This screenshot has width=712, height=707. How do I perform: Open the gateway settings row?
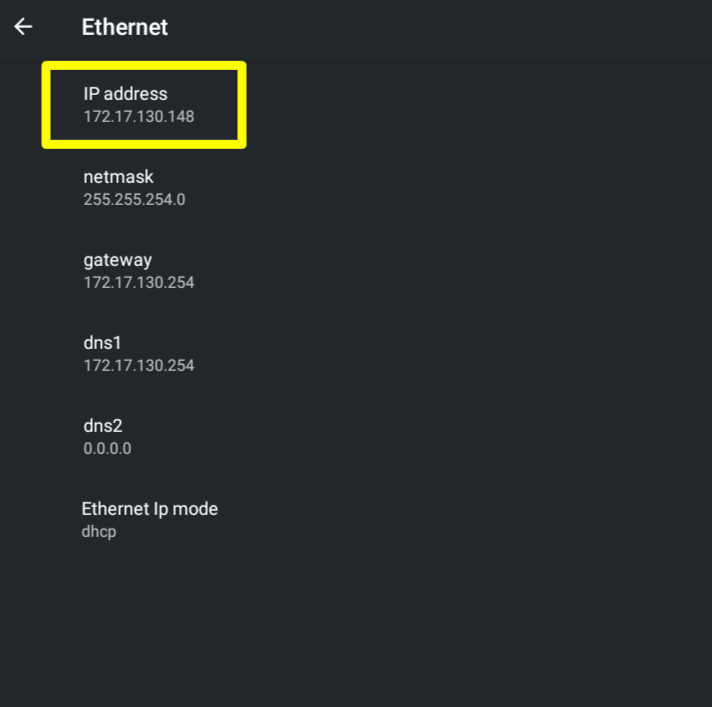[x=300, y=271]
